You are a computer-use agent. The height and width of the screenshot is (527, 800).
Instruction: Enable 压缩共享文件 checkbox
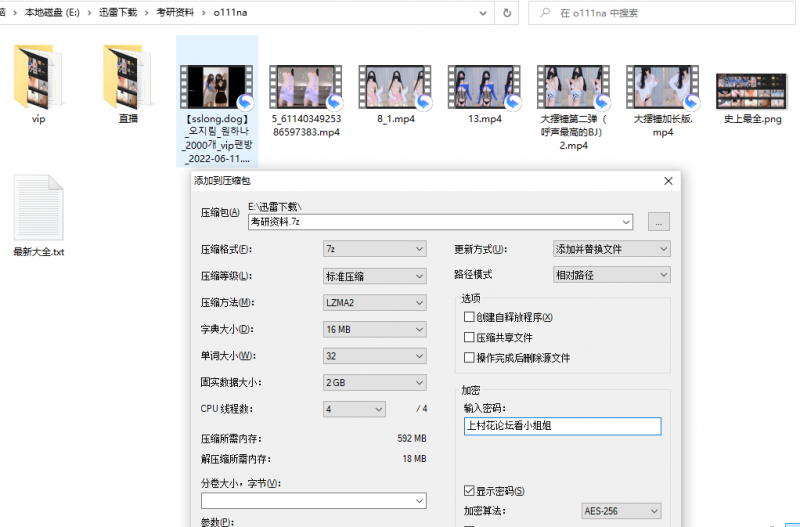[x=469, y=337]
